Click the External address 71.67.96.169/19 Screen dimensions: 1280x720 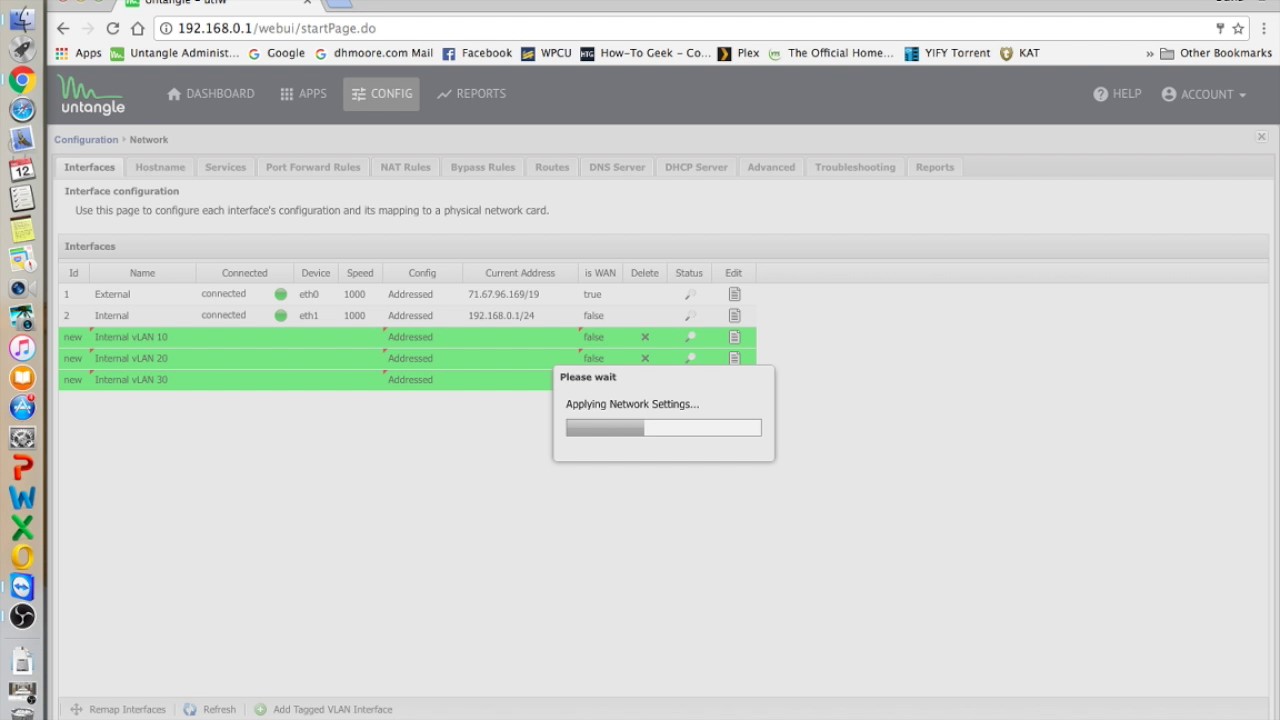coord(503,294)
